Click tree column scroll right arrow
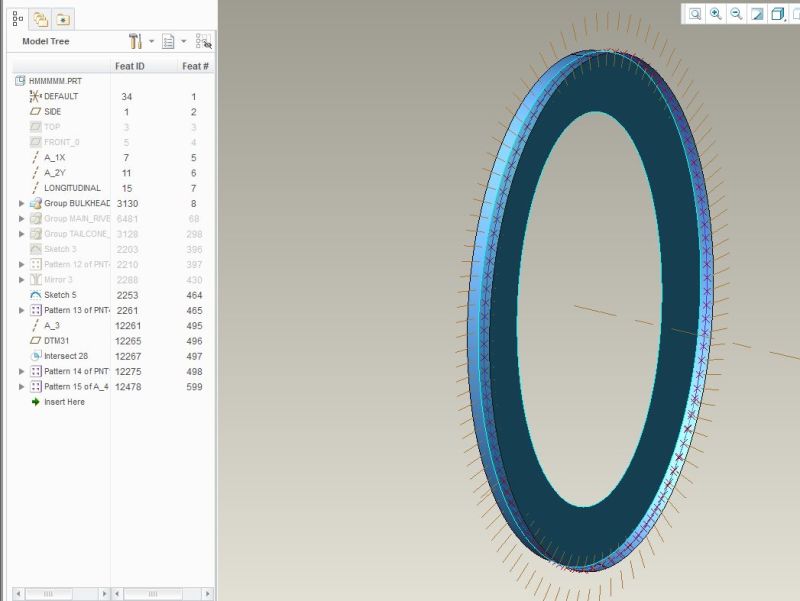The height and width of the screenshot is (601, 800). [x=105, y=594]
